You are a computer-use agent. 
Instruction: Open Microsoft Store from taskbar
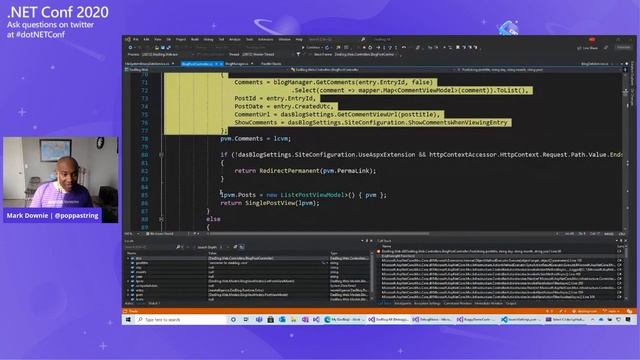tap(270, 320)
